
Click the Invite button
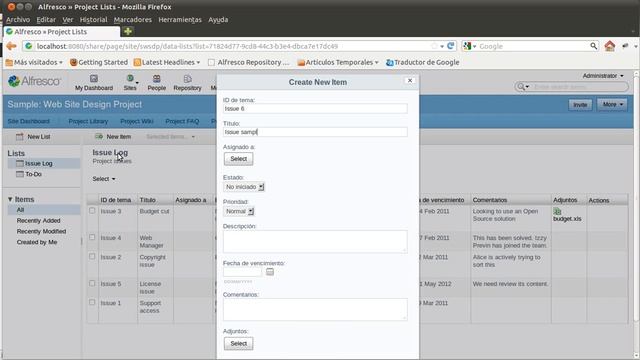(580, 105)
